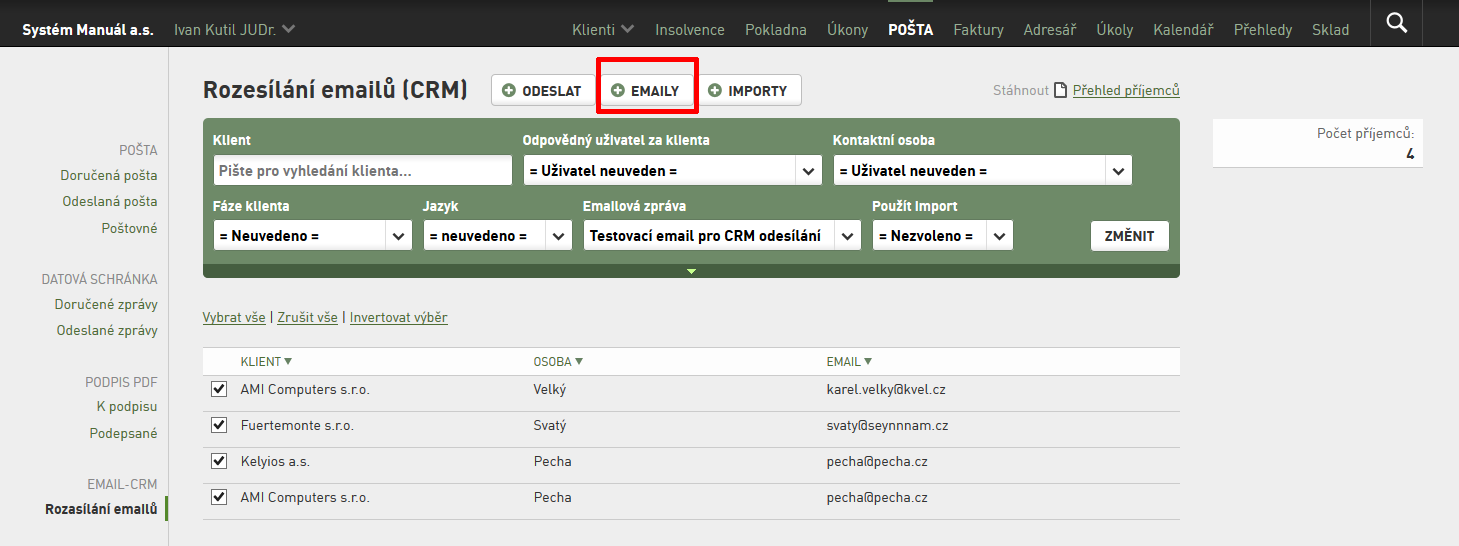
Task: Open the Jazyk dropdown
Action: [x=498, y=235]
